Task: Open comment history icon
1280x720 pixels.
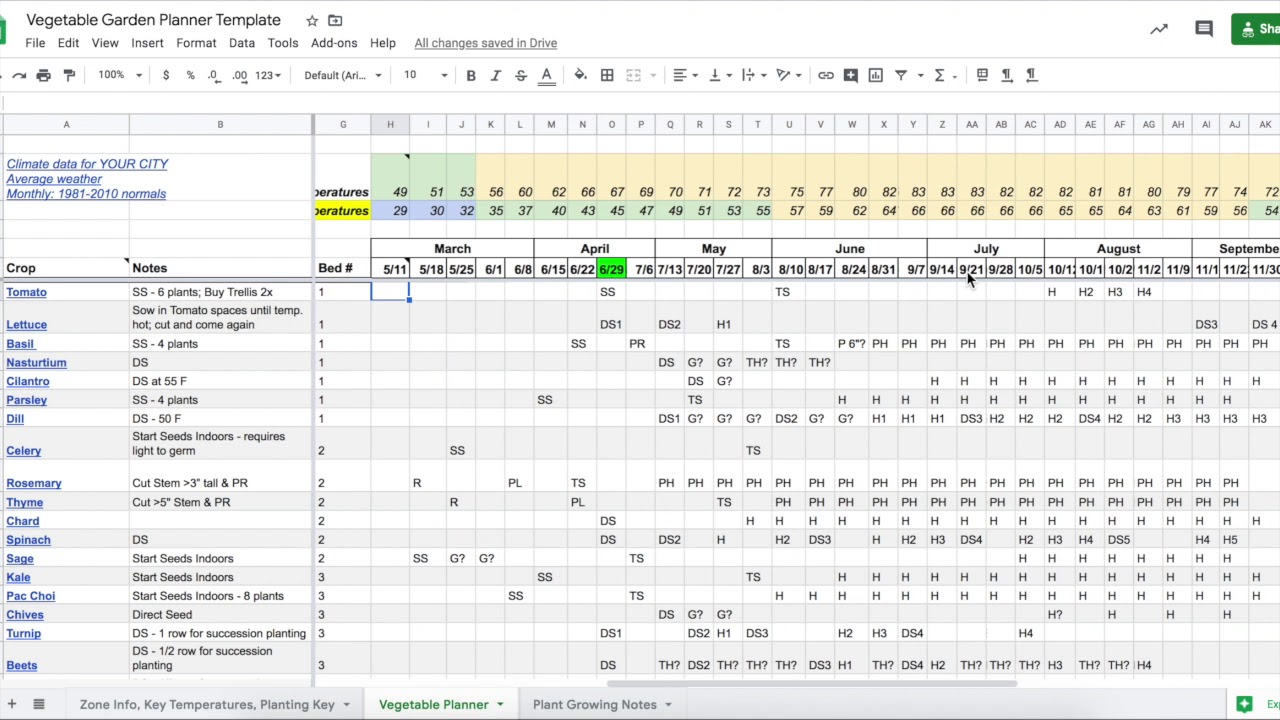Action: pyautogui.click(x=1204, y=29)
